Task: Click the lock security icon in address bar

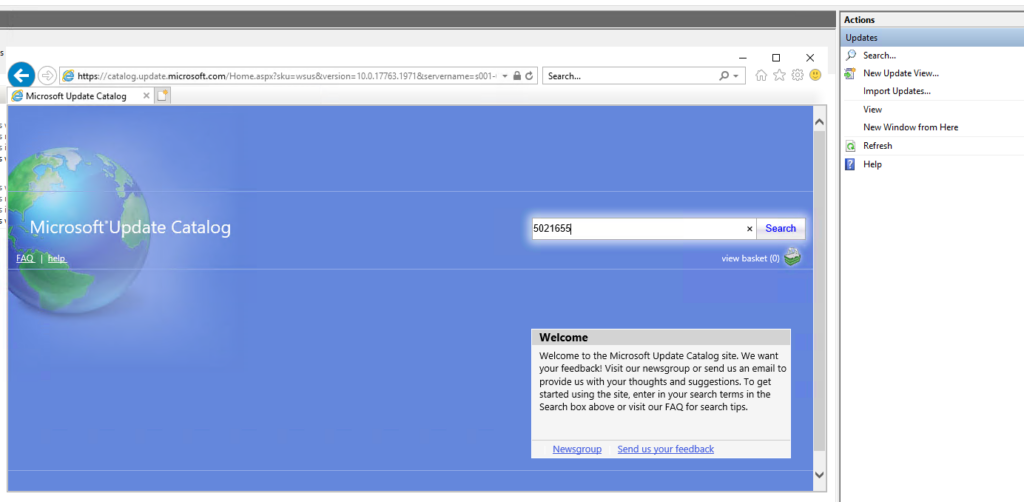Action: click(x=517, y=76)
